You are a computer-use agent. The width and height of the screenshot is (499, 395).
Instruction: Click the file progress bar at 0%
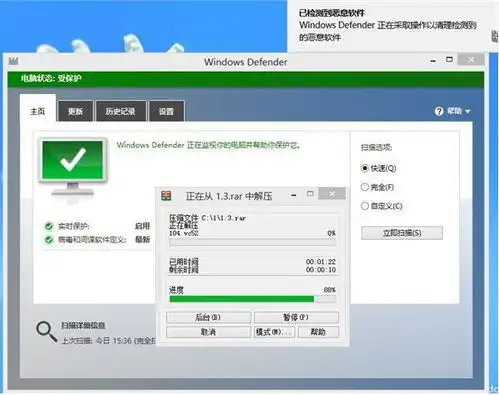253,243
